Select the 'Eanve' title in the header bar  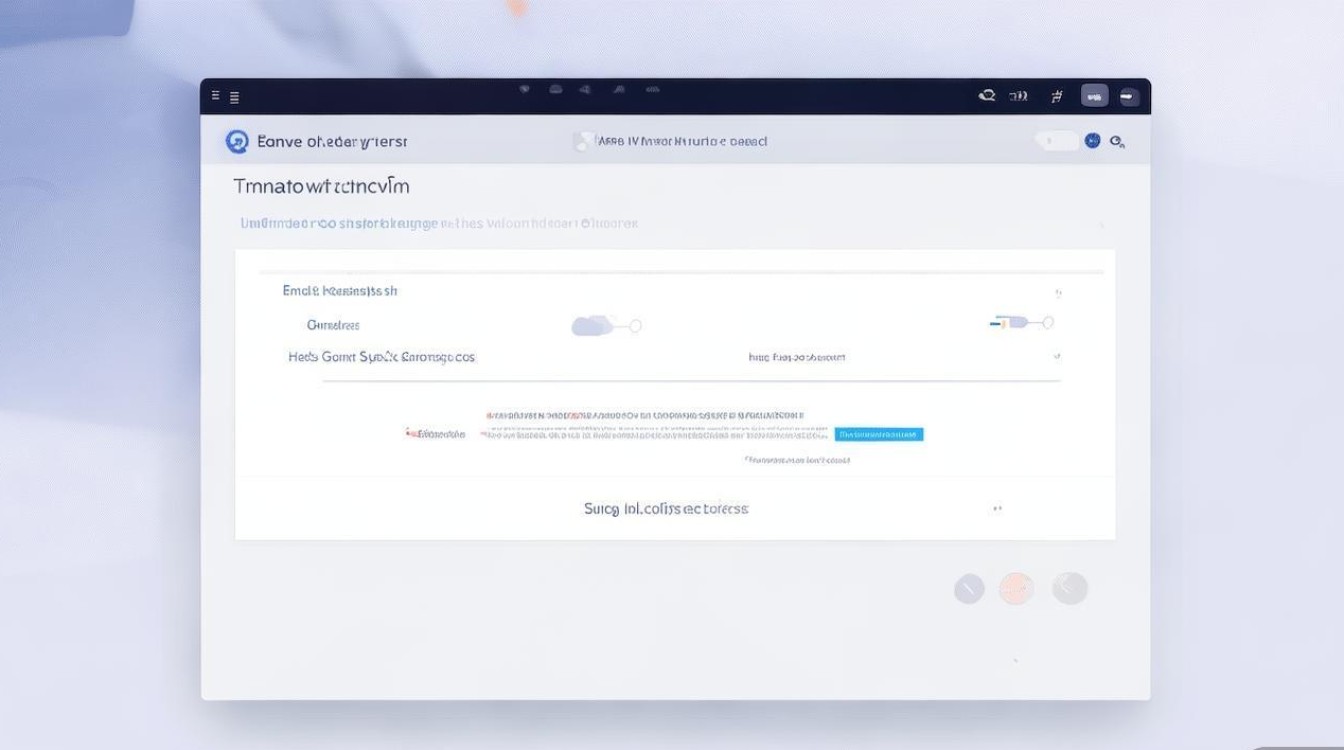point(332,142)
